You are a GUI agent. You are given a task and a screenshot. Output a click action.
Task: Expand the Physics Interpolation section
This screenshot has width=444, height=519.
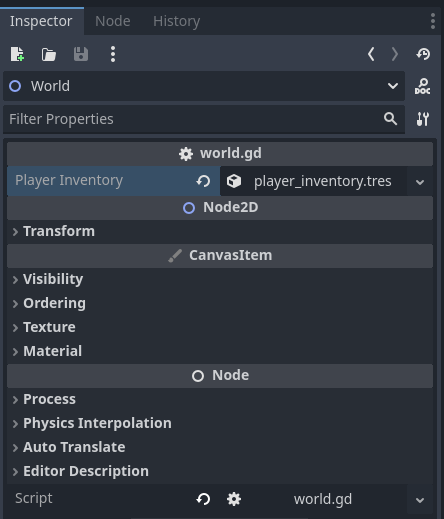pyautogui.click(x=220, y=423)
